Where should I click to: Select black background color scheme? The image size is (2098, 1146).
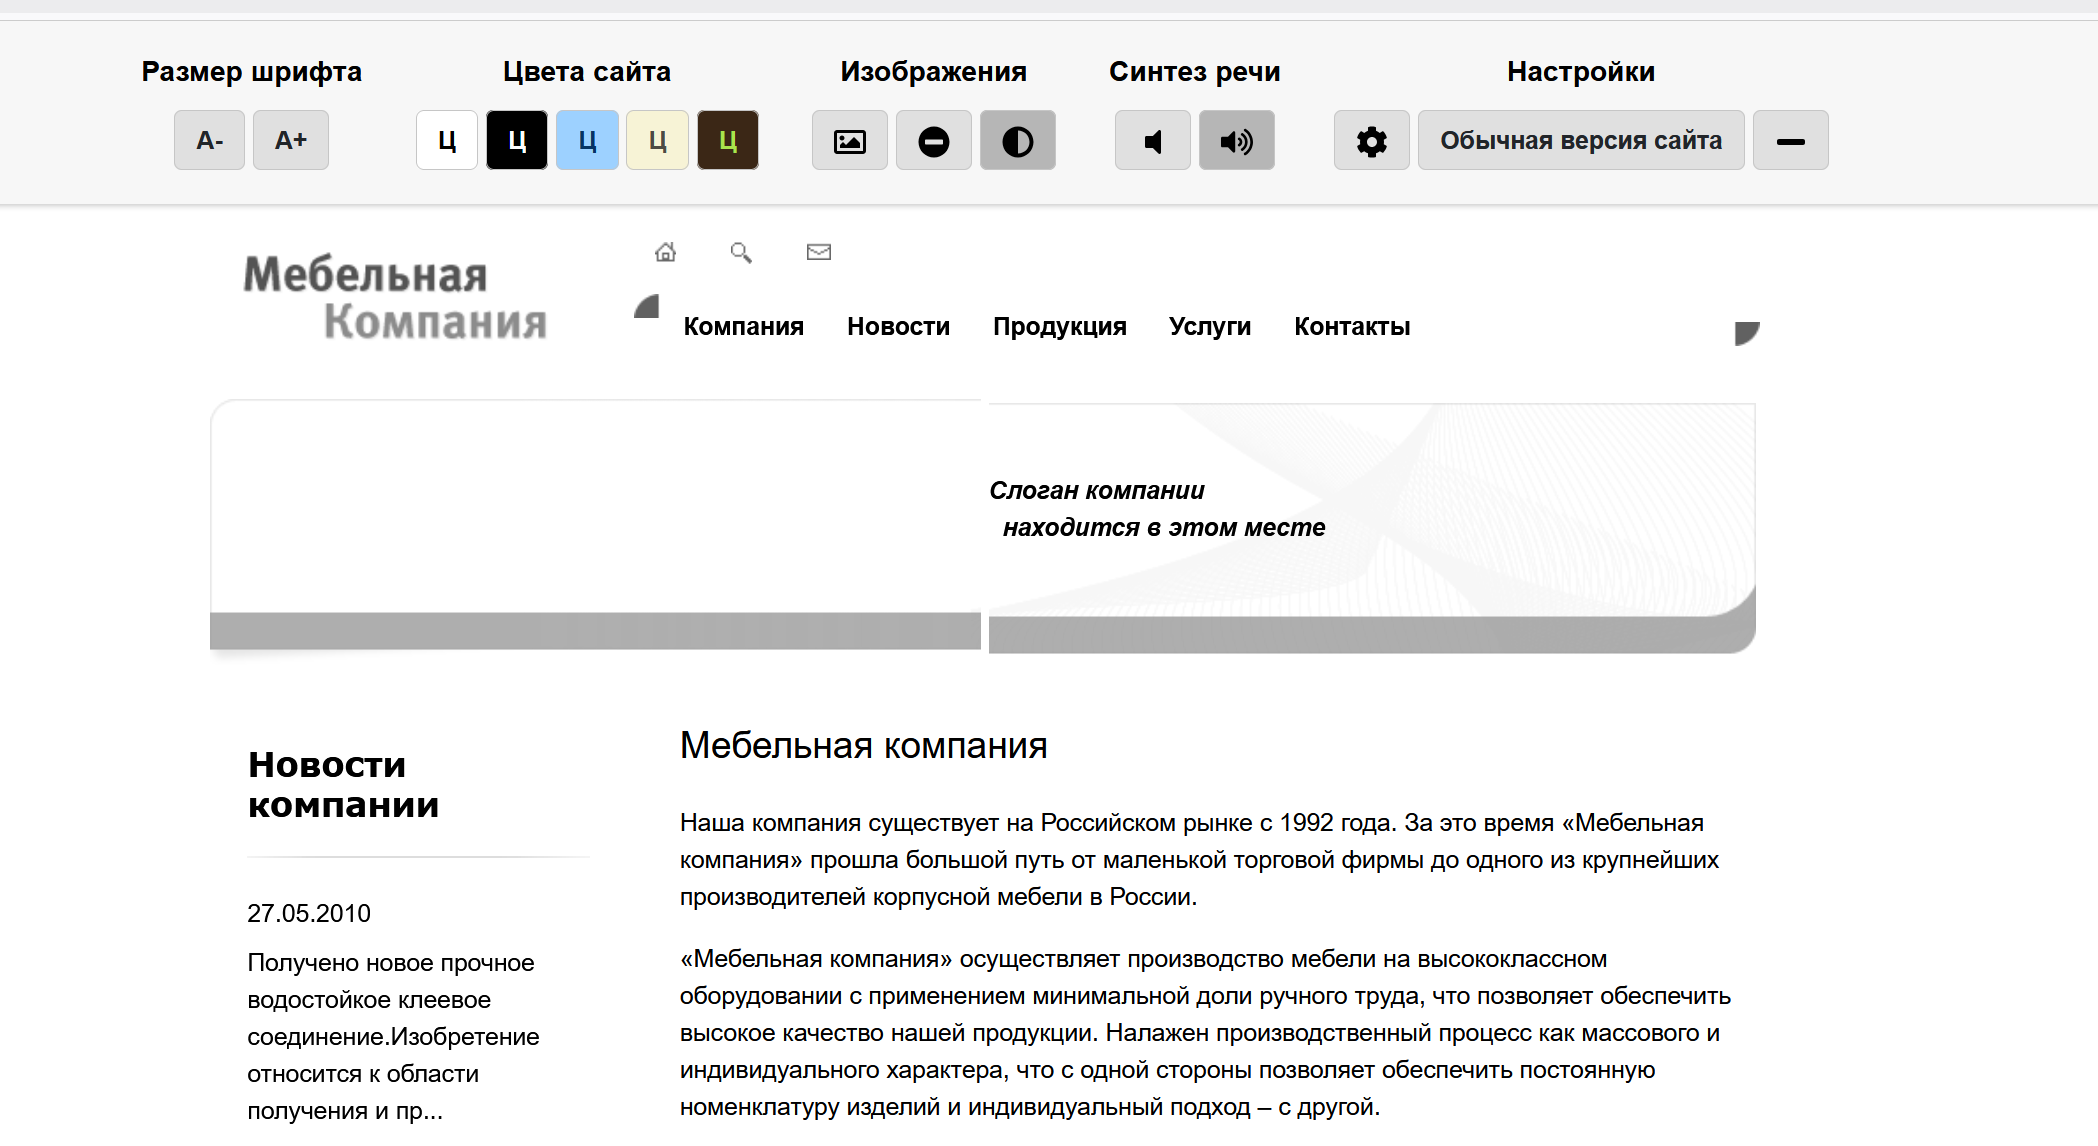pyautogui.click(x=517, y=141)
